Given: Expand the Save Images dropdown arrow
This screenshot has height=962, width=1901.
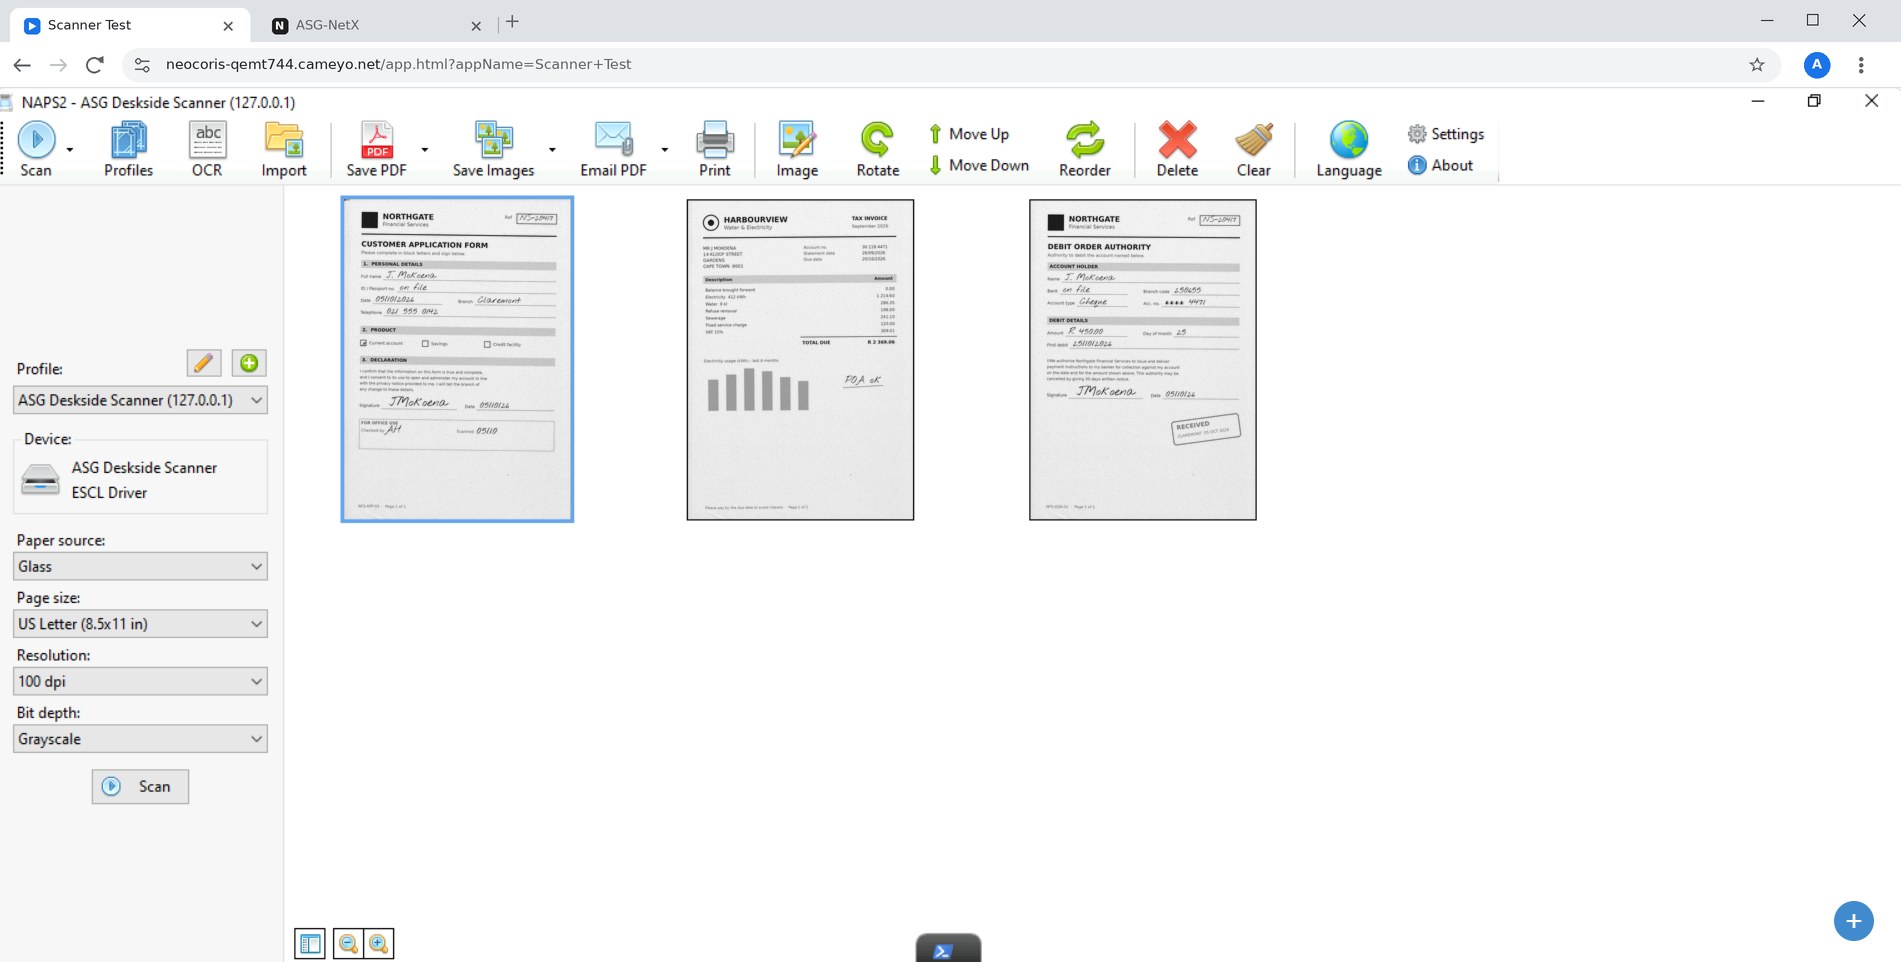Looking at the screenshot, I should coord(552,150).
